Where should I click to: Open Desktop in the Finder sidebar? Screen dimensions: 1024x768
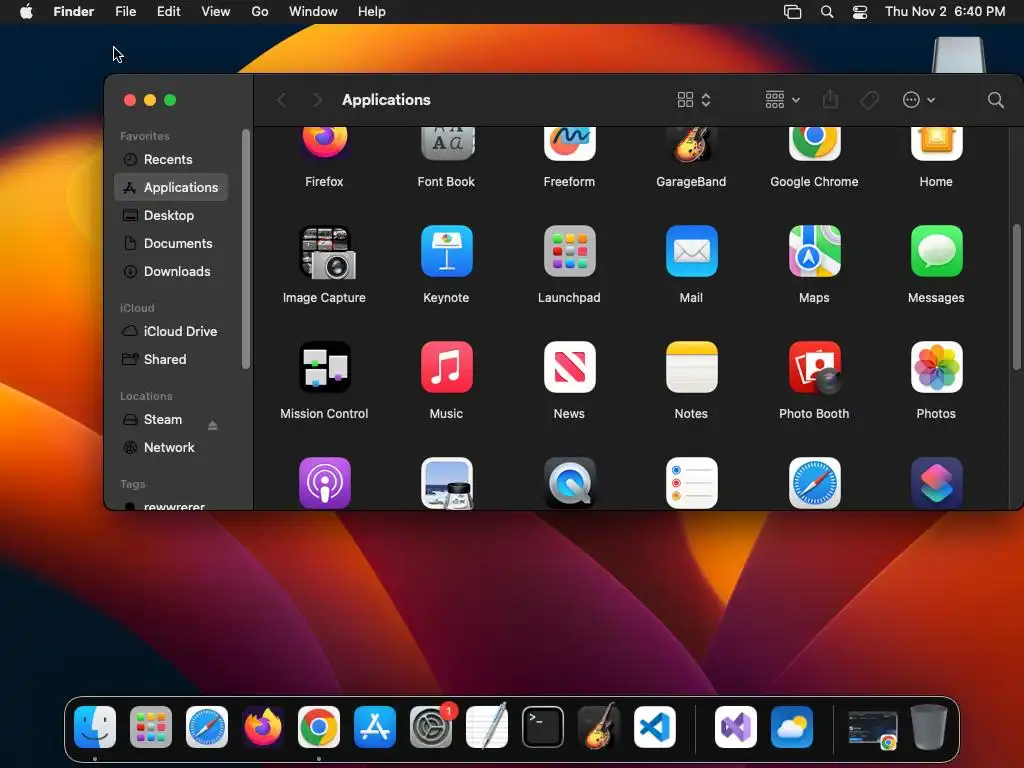(171, 216)
